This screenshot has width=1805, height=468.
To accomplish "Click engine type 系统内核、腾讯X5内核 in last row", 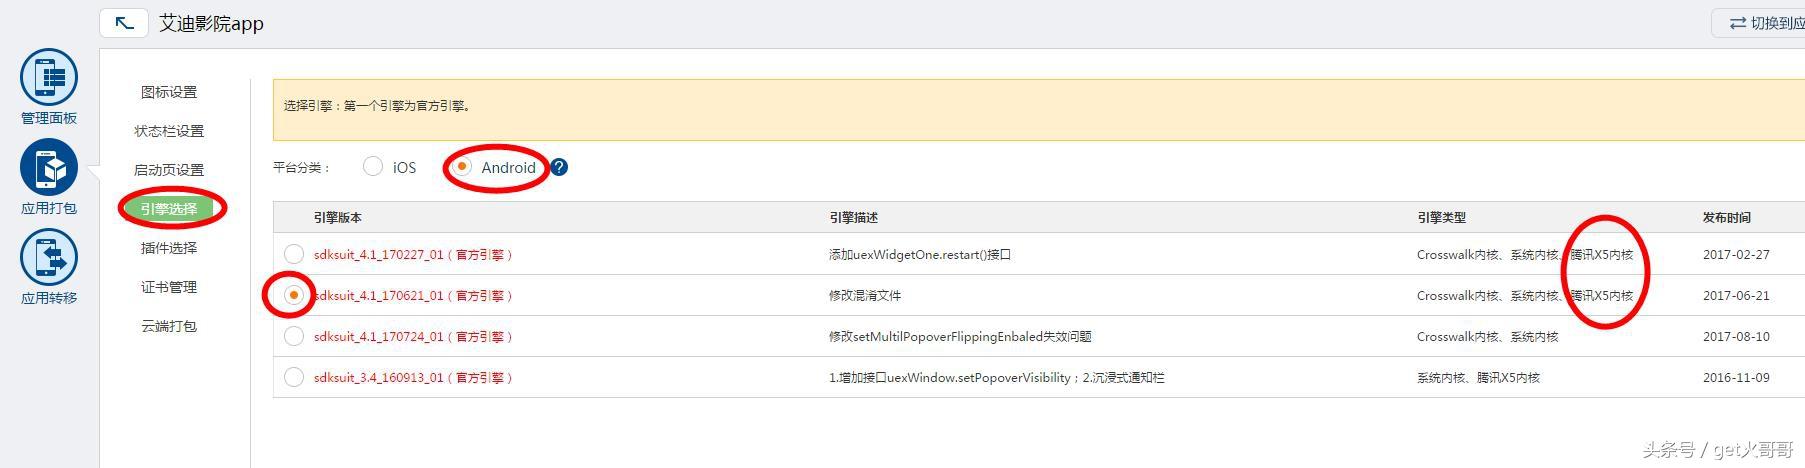I will click(1478, 378).
